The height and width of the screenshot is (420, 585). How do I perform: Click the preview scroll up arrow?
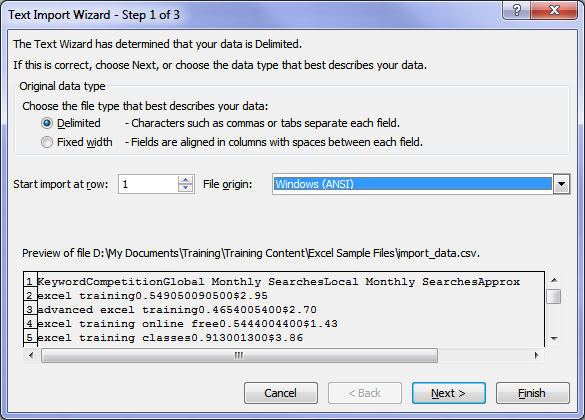tap(554, 280)
